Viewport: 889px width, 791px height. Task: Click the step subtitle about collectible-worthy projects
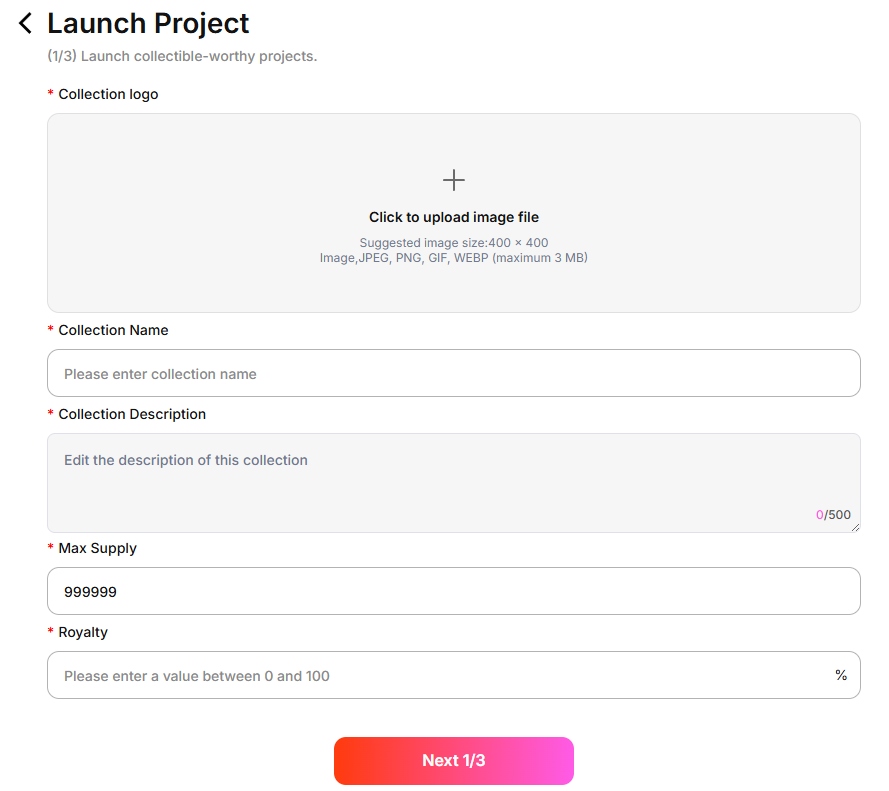coord(182,56)
